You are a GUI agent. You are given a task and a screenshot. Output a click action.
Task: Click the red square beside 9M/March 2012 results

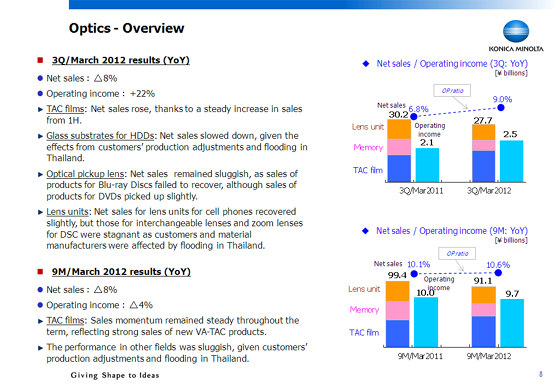click(x=40, y=272)
